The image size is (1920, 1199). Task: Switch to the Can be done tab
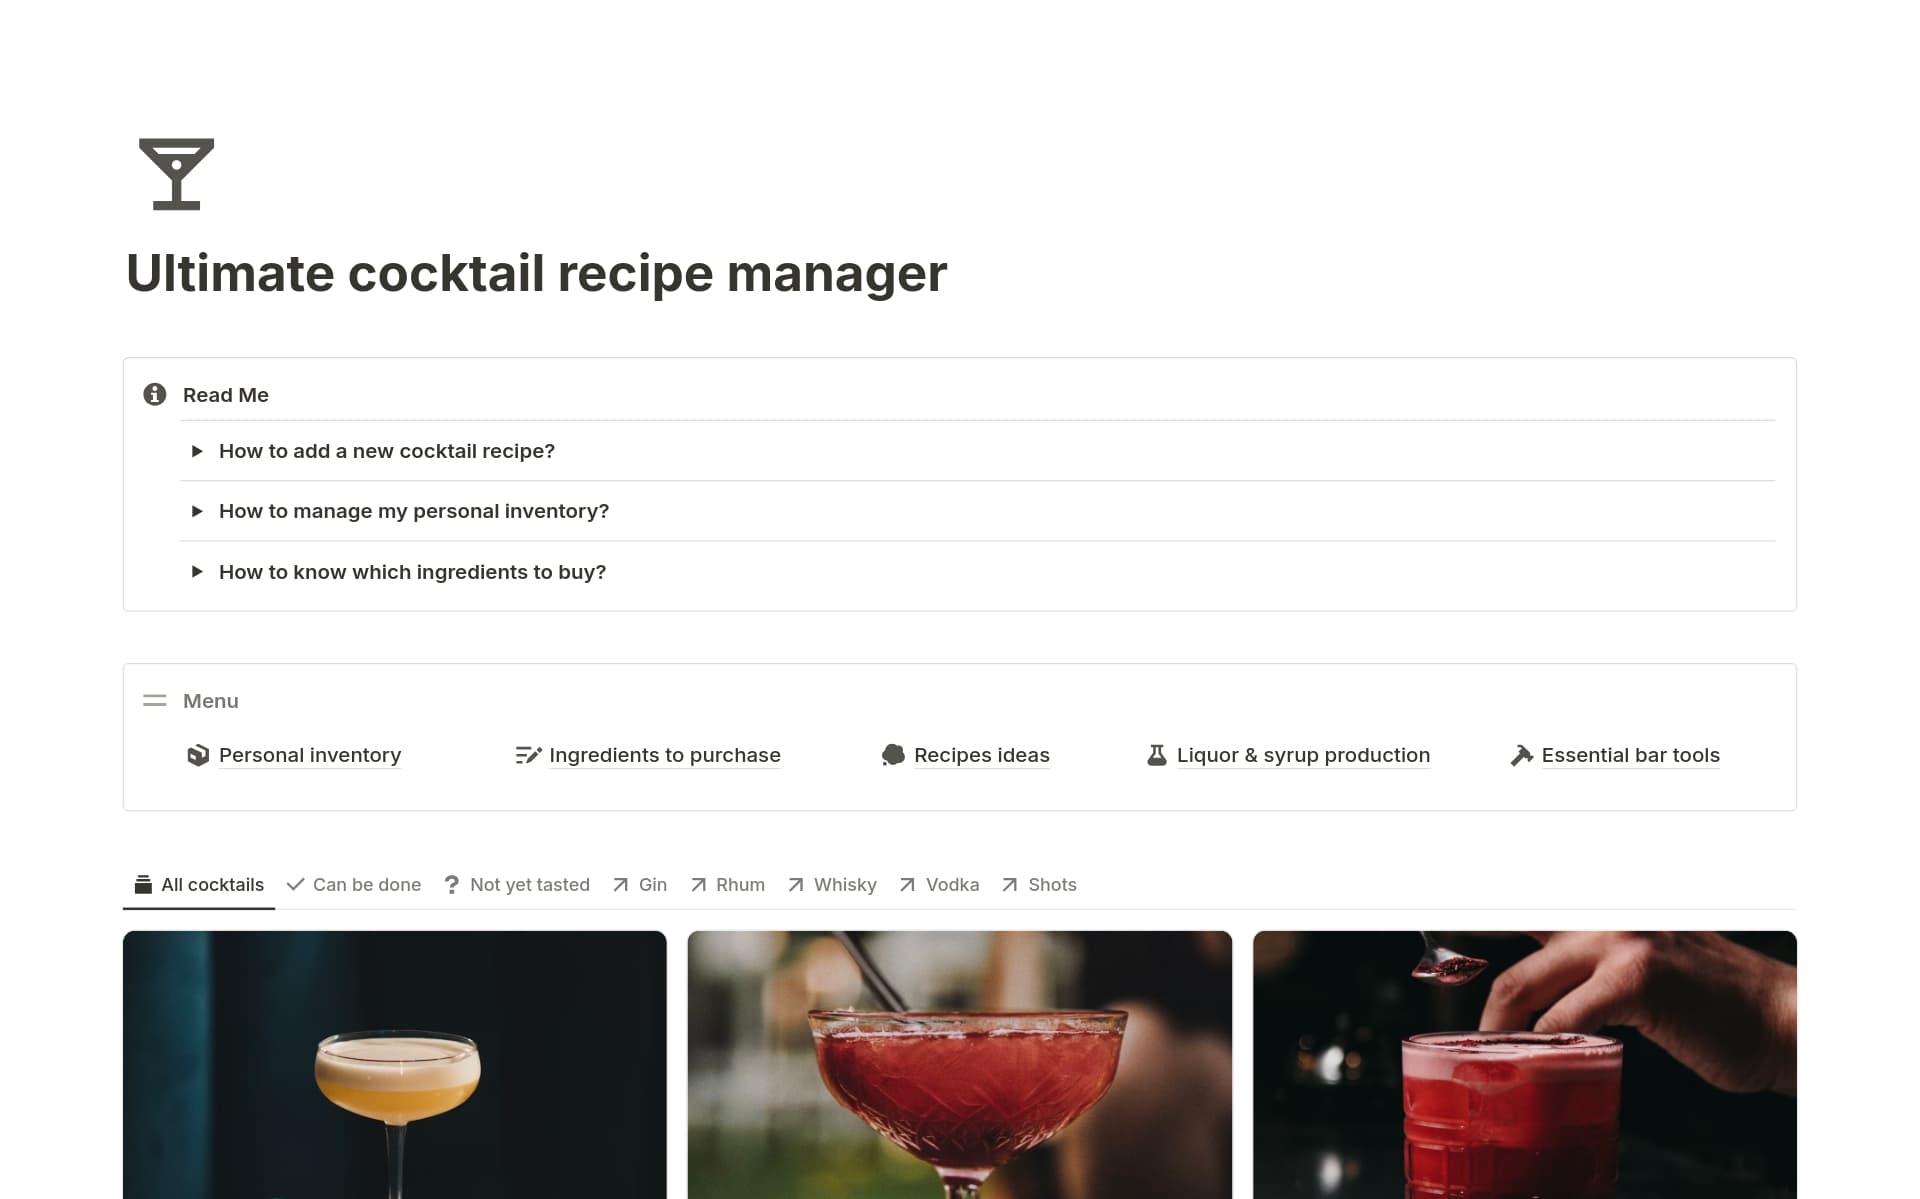354,885
